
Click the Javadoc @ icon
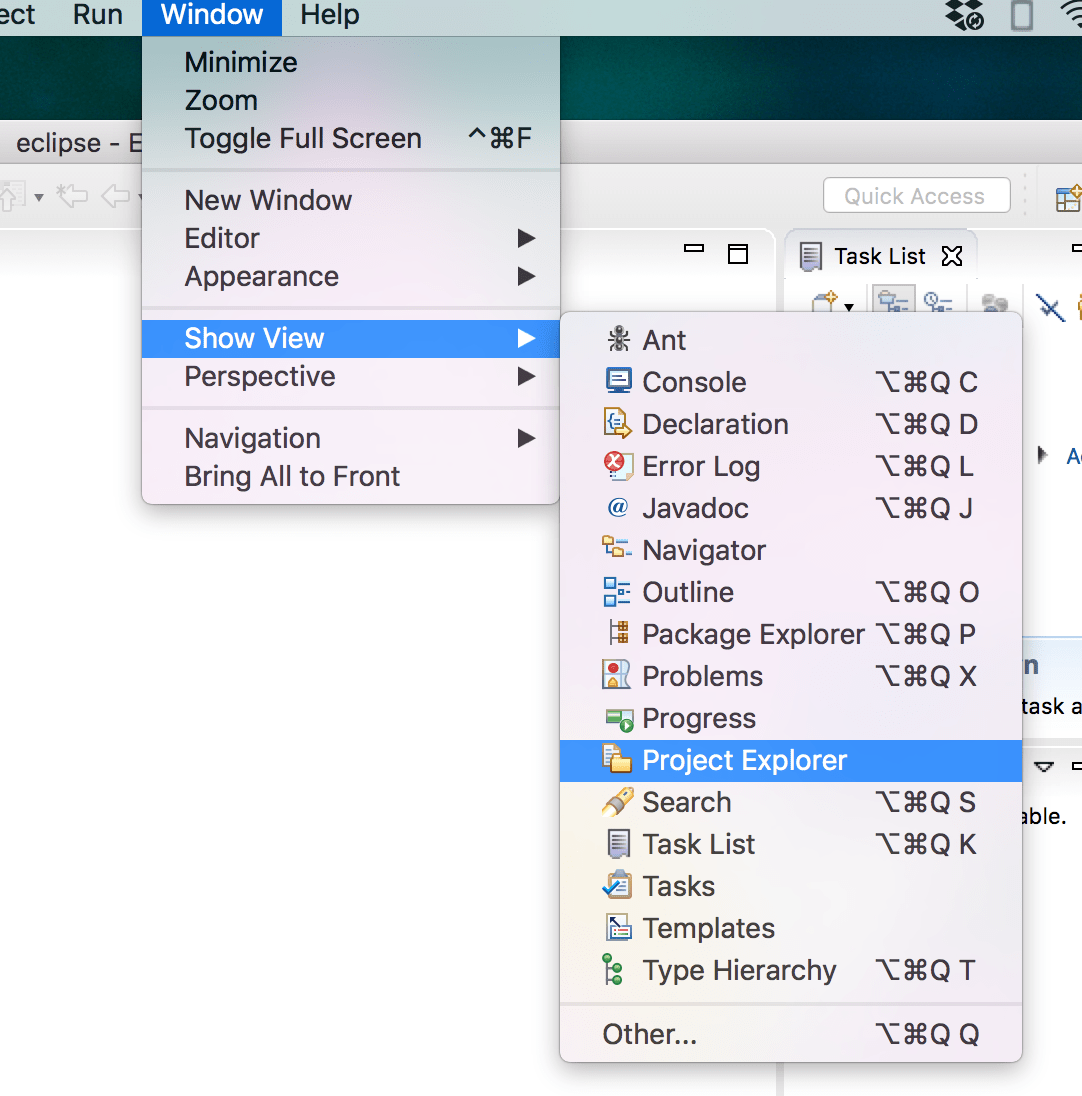point(617,507)
